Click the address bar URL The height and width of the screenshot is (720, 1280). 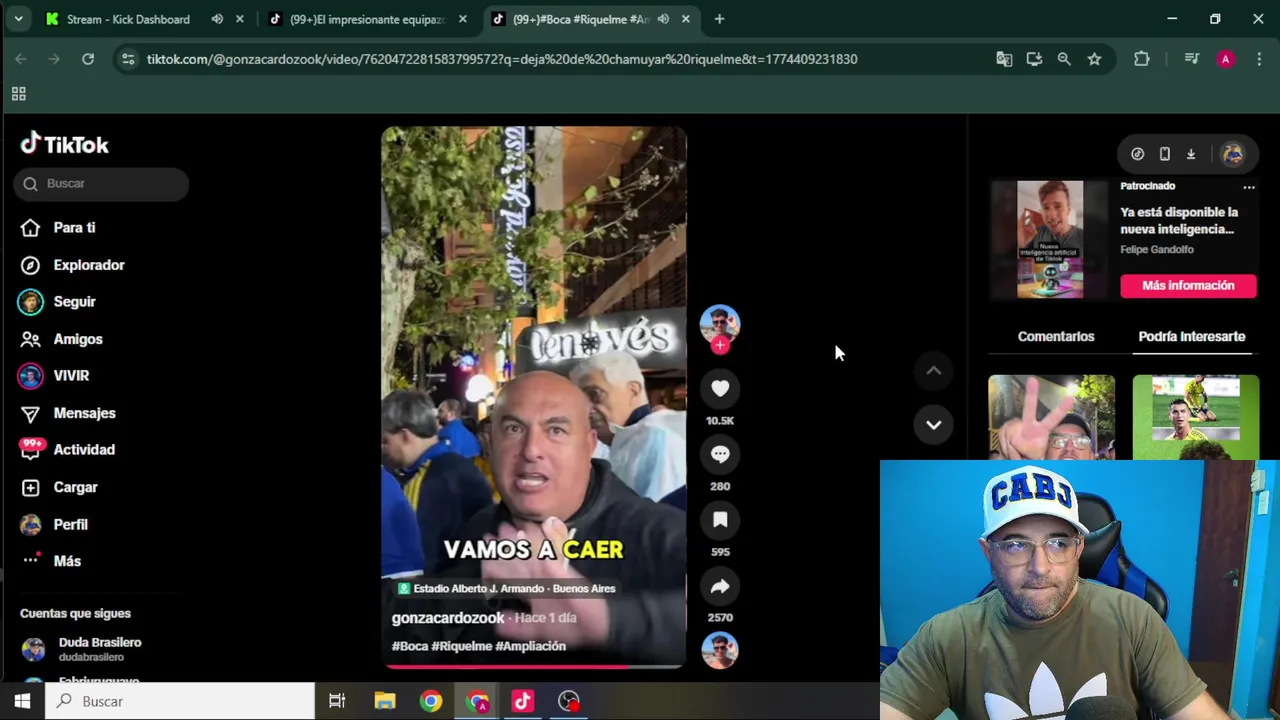502,59
